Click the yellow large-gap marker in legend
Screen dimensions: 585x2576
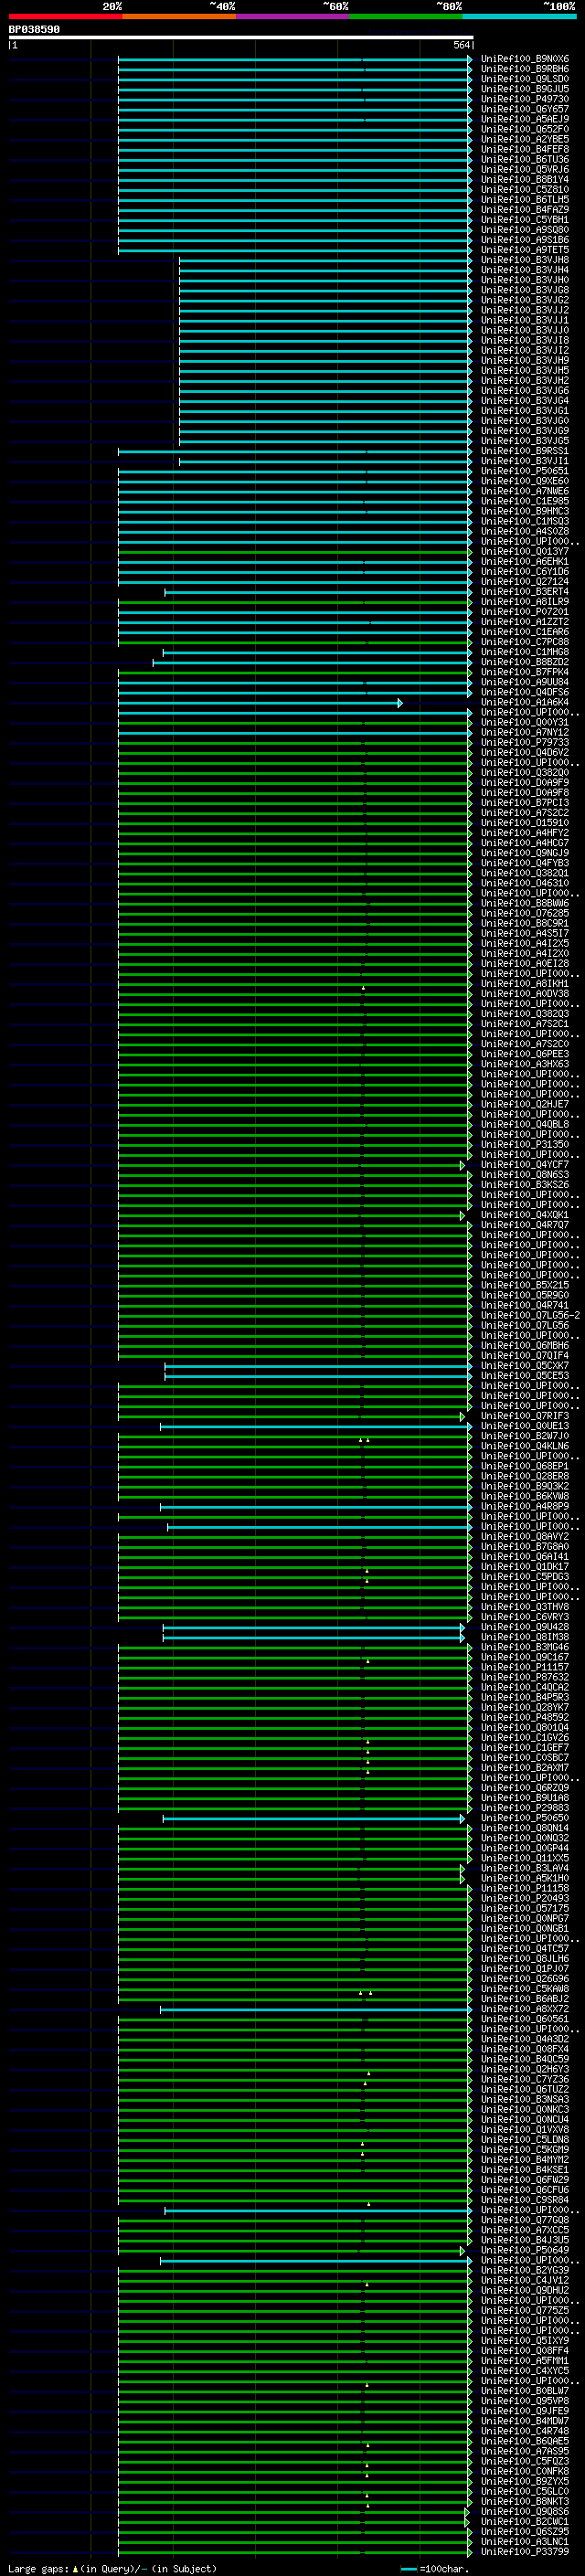pyautogui.click(x=75, y=2568)
